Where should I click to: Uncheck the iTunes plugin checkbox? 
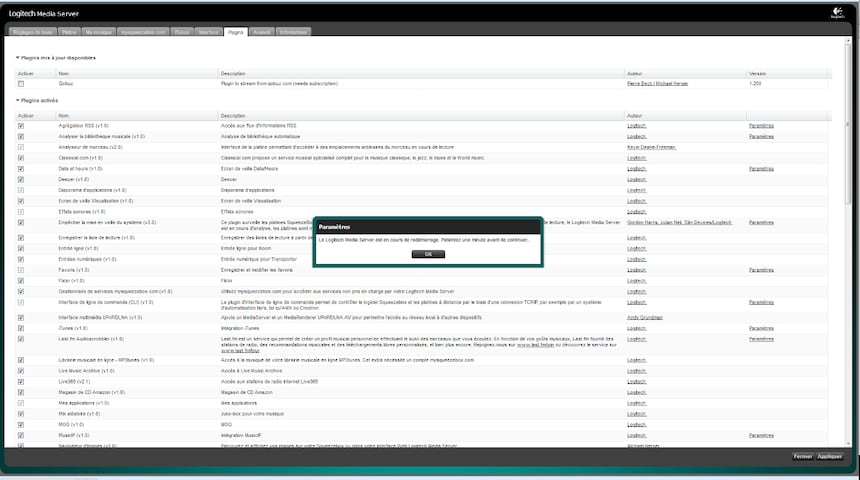pos(21,329)
